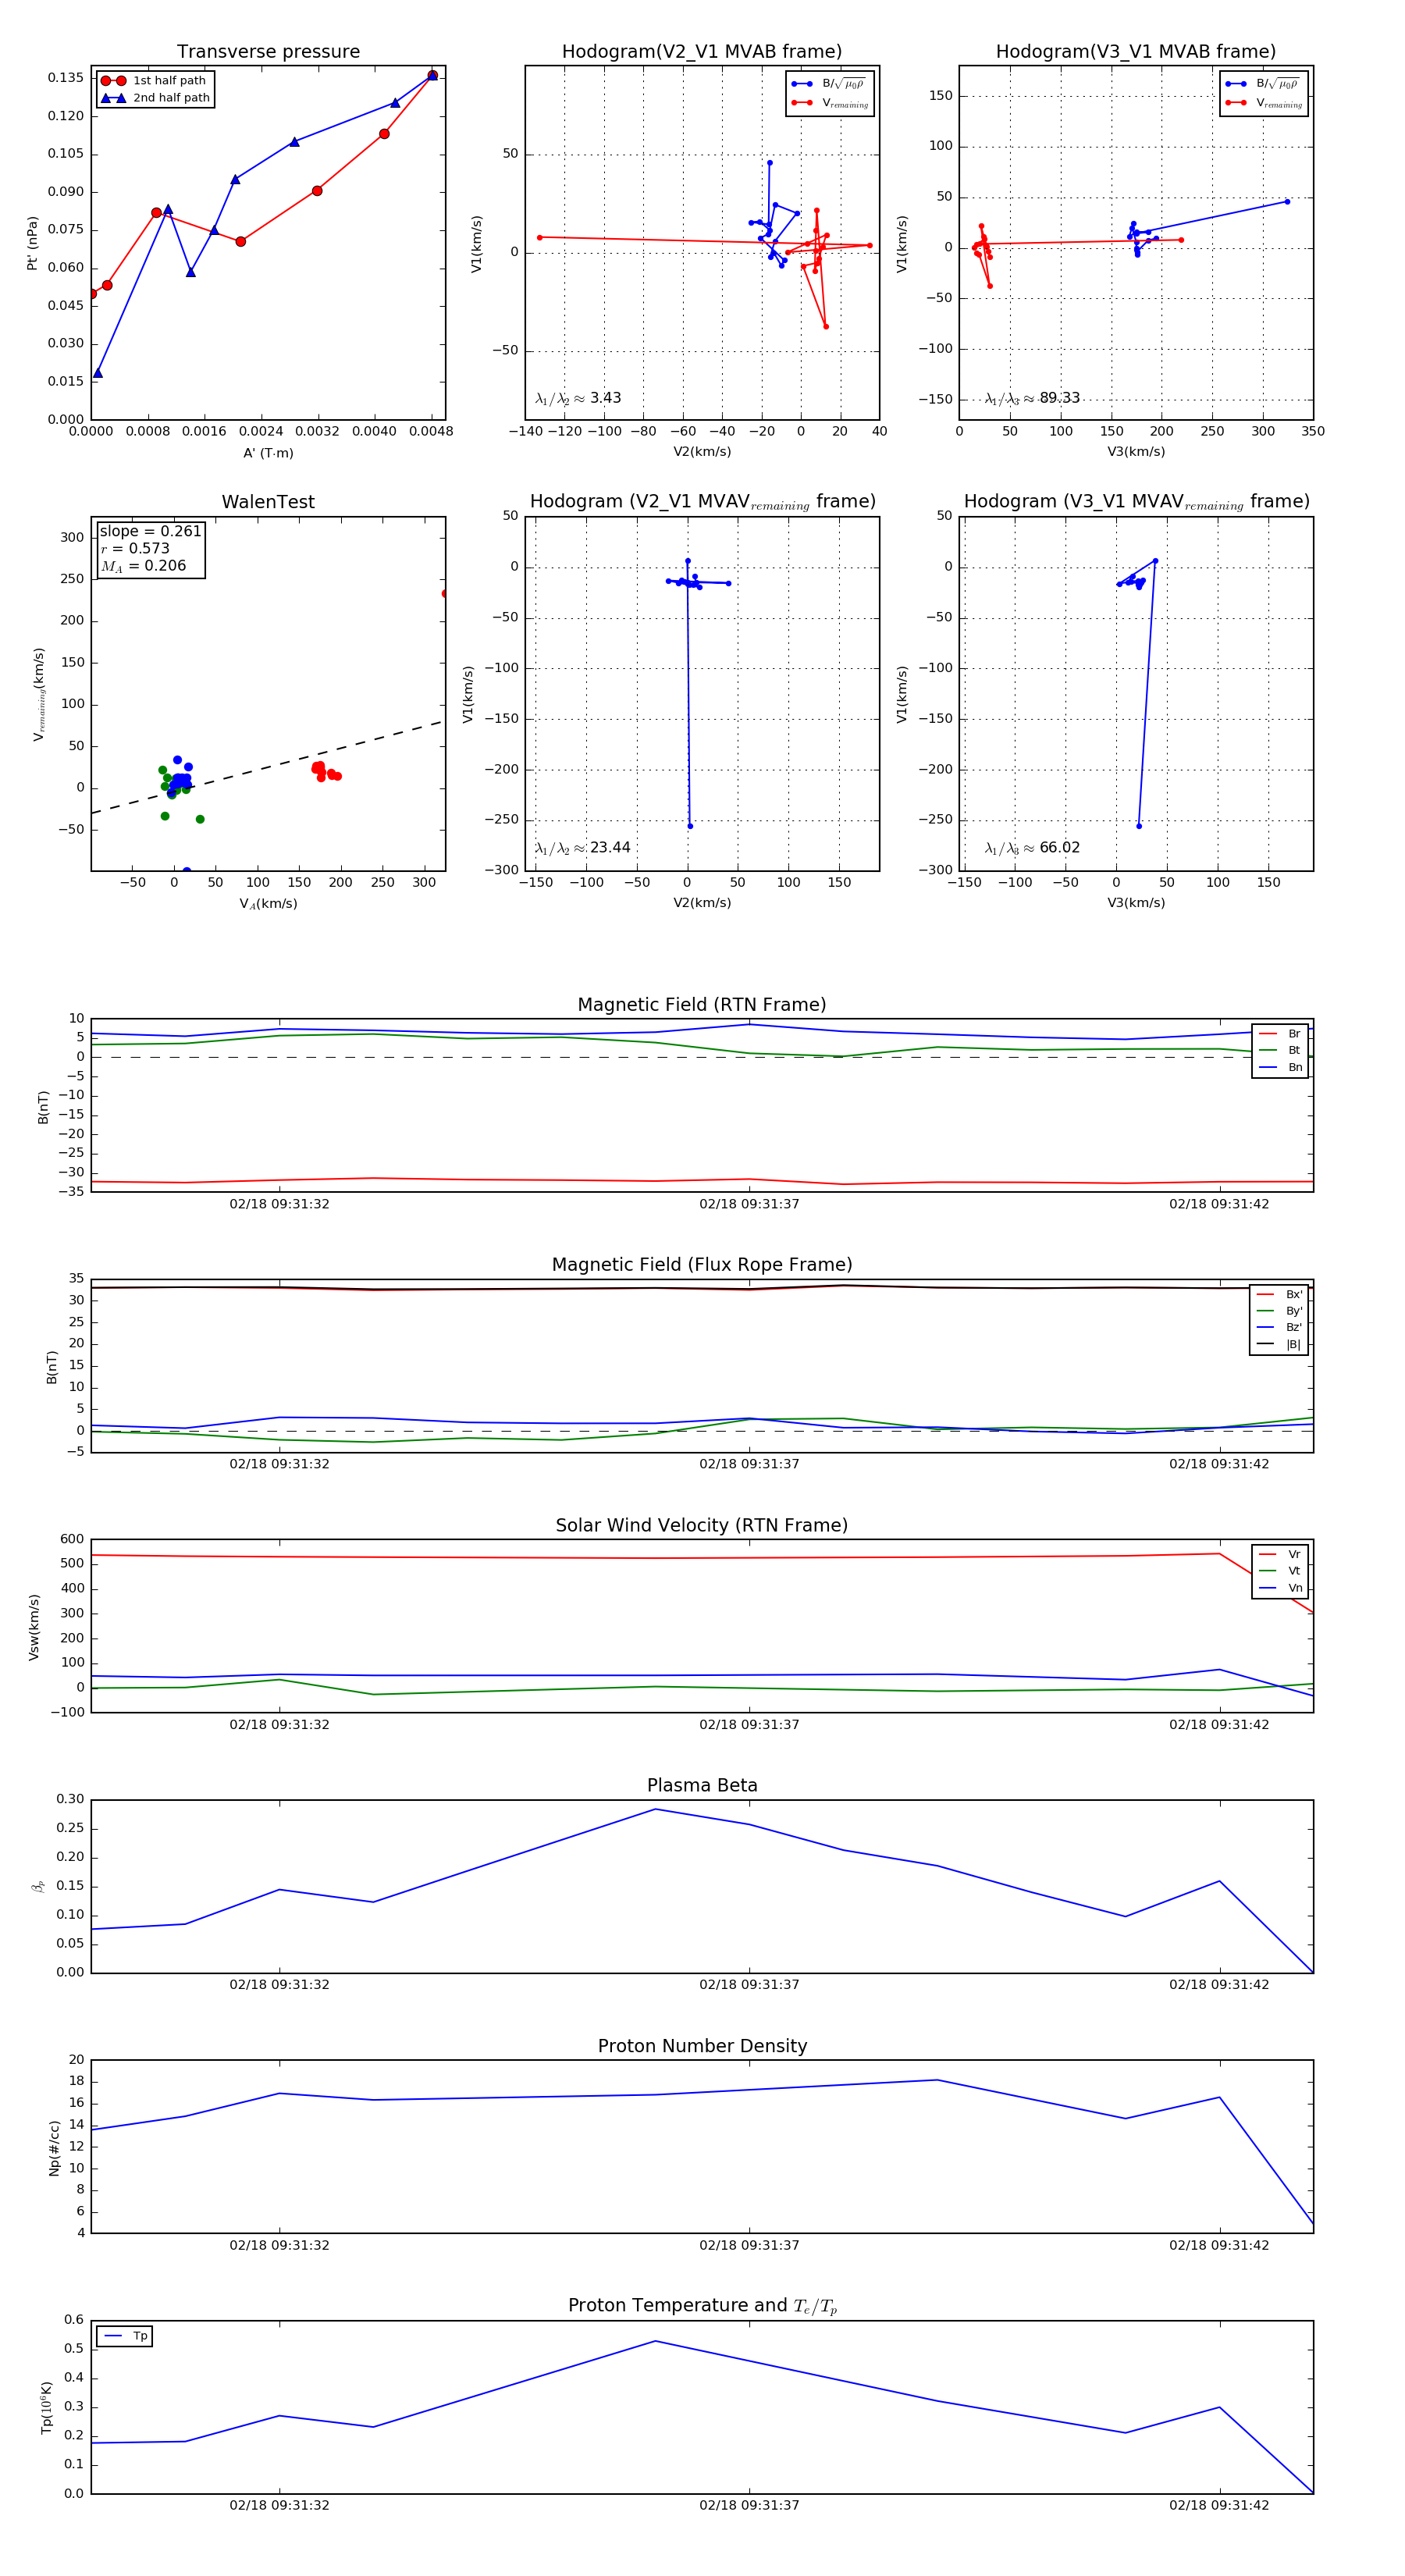Click the Np(#/cc) y-axis label
The image size is (1405, 2576).
click(54, 2147)
